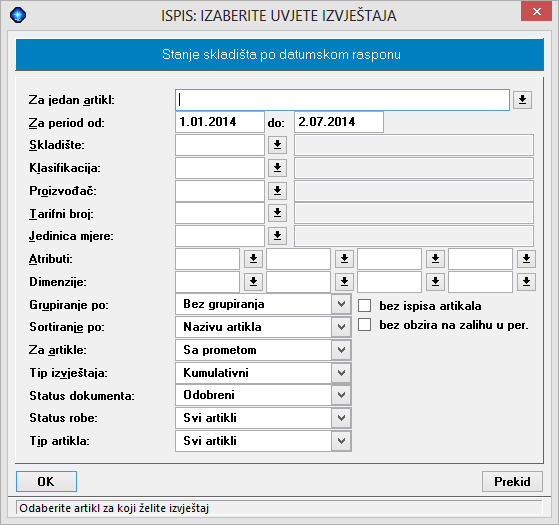
Task: Click the Proizvođač lookup arrow icon
Action: [x=277, y=191]
